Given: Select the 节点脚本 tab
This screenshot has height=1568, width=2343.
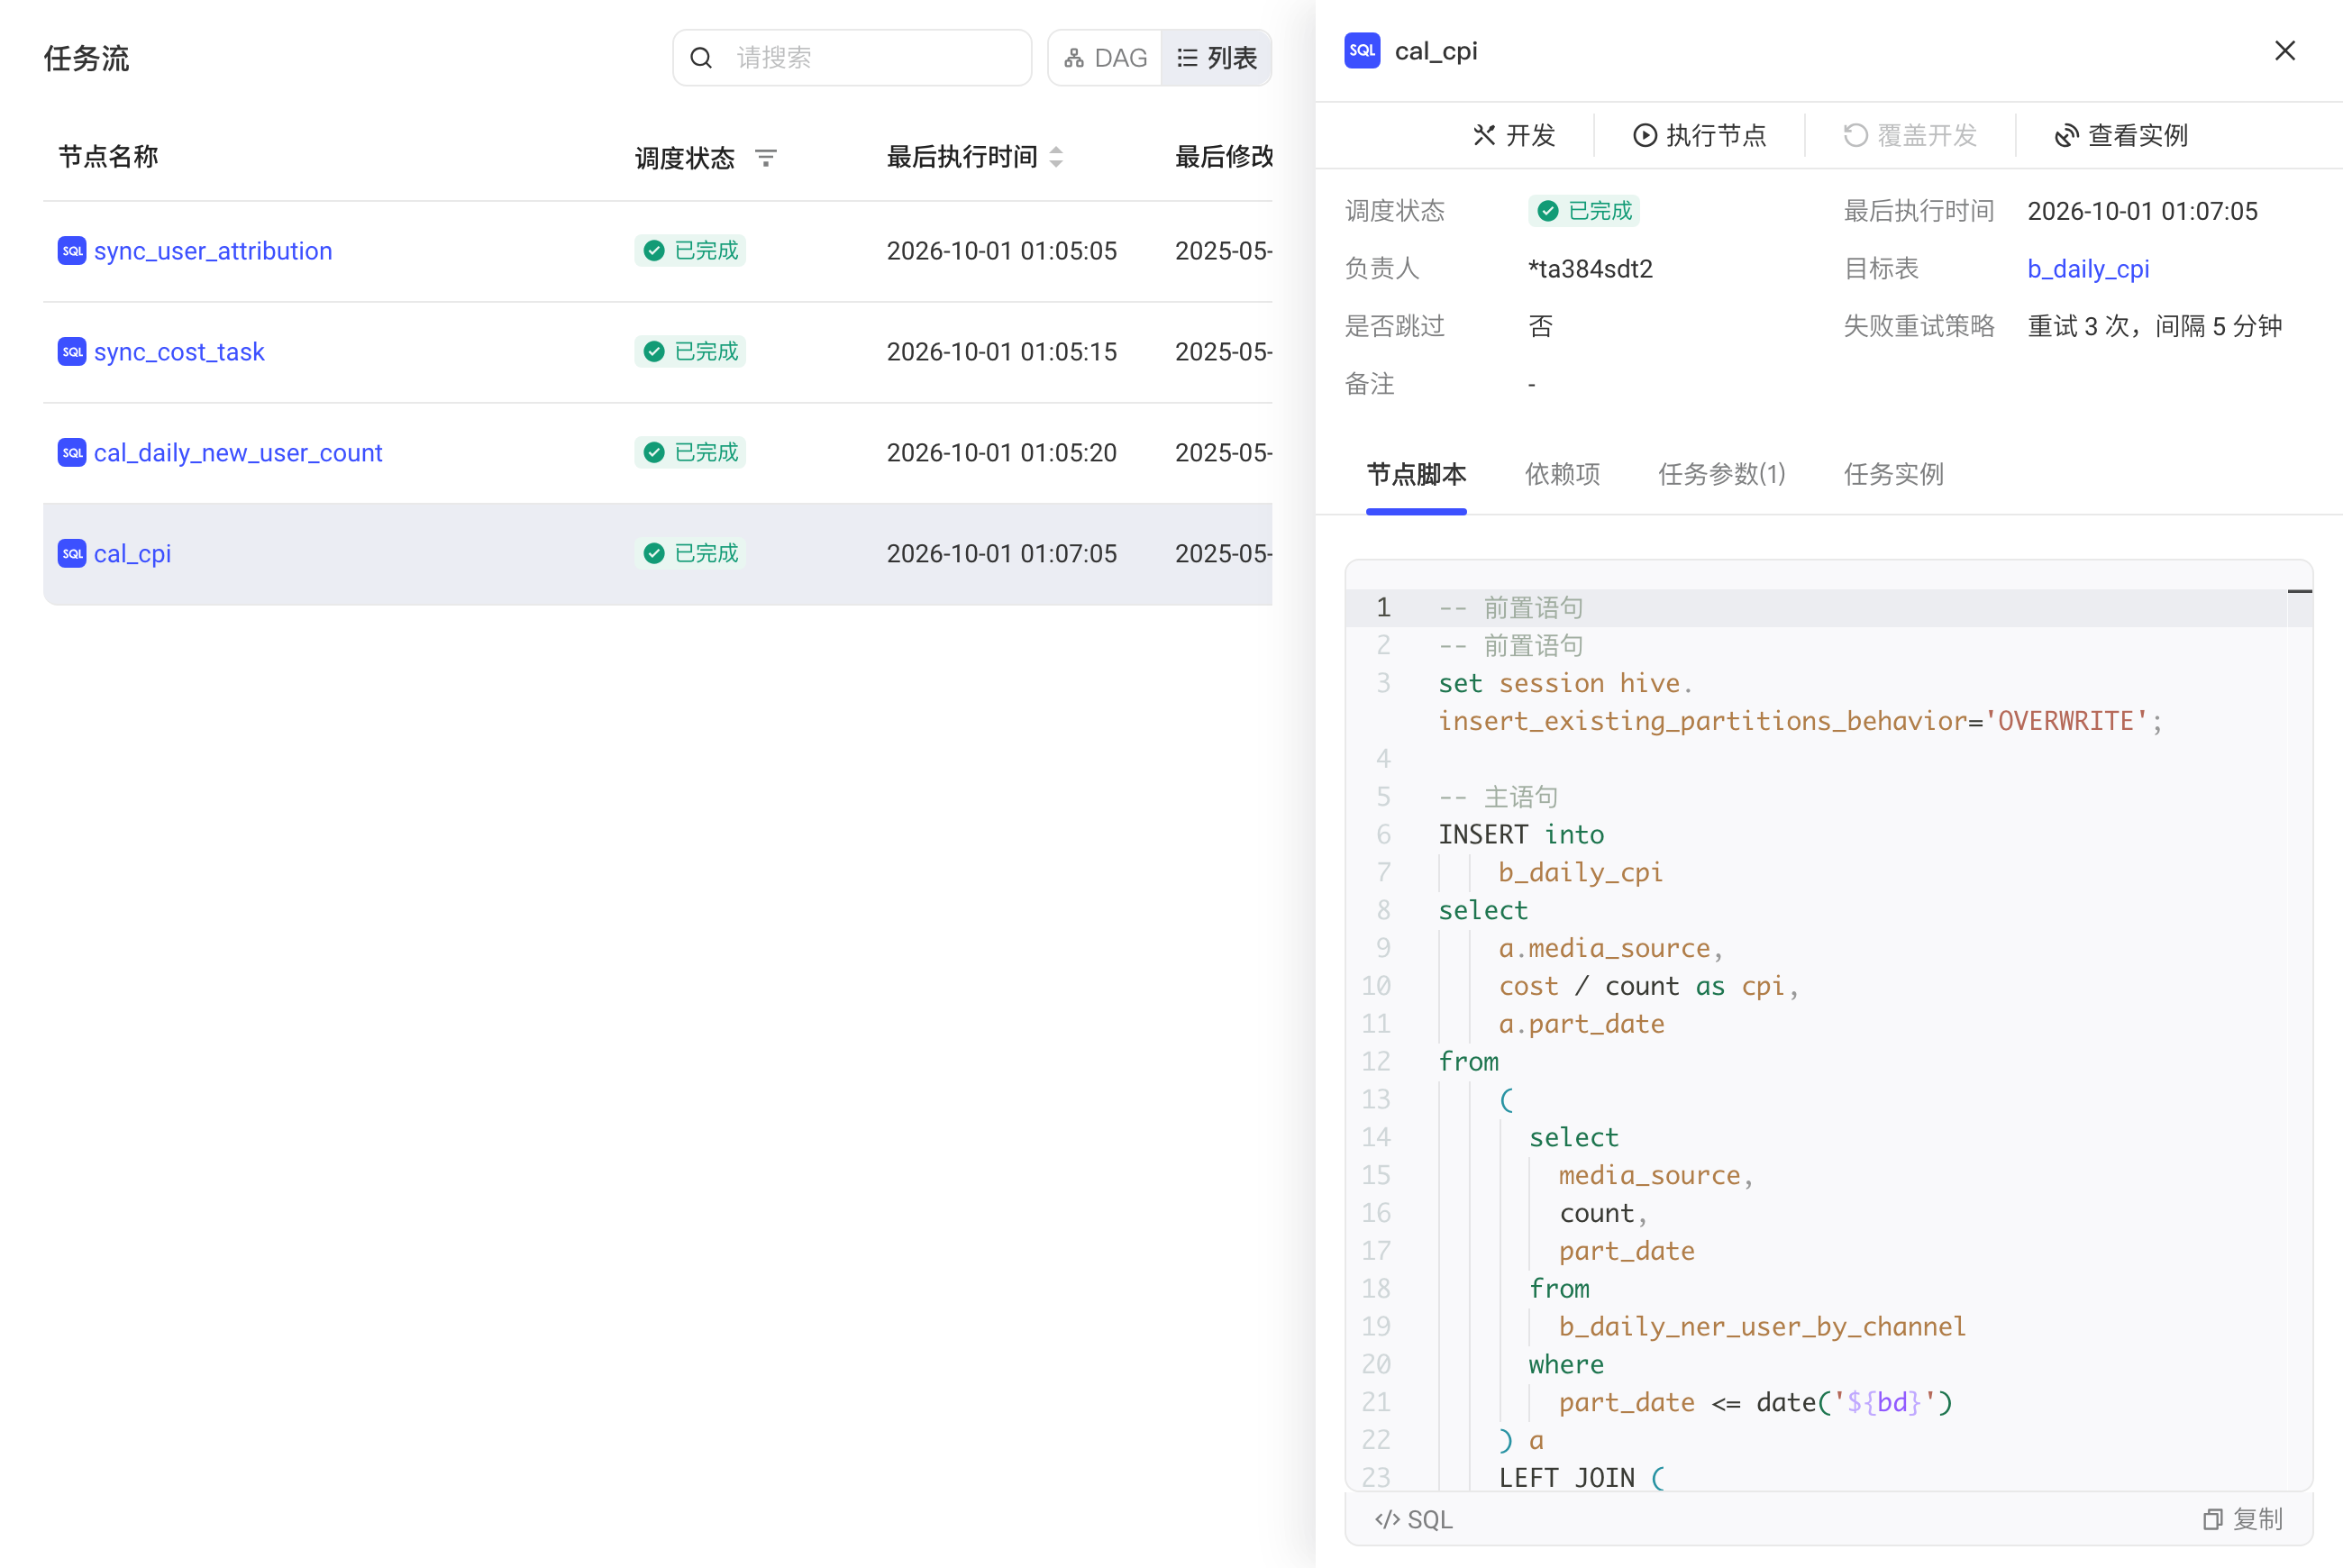Looking at the screenshot, I should (1416, 474).
